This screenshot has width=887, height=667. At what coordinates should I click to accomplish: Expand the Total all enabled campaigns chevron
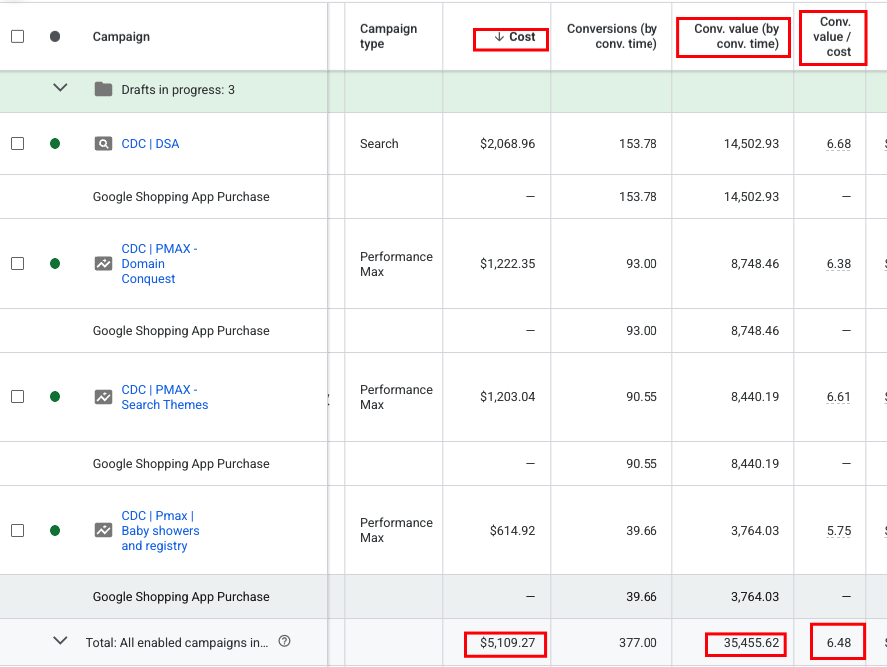(x=60, y=641)
